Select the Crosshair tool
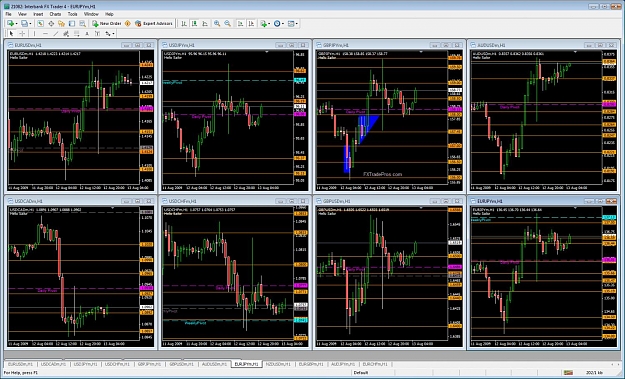Viewport: 625px width, 379px height. pos(22,33)
